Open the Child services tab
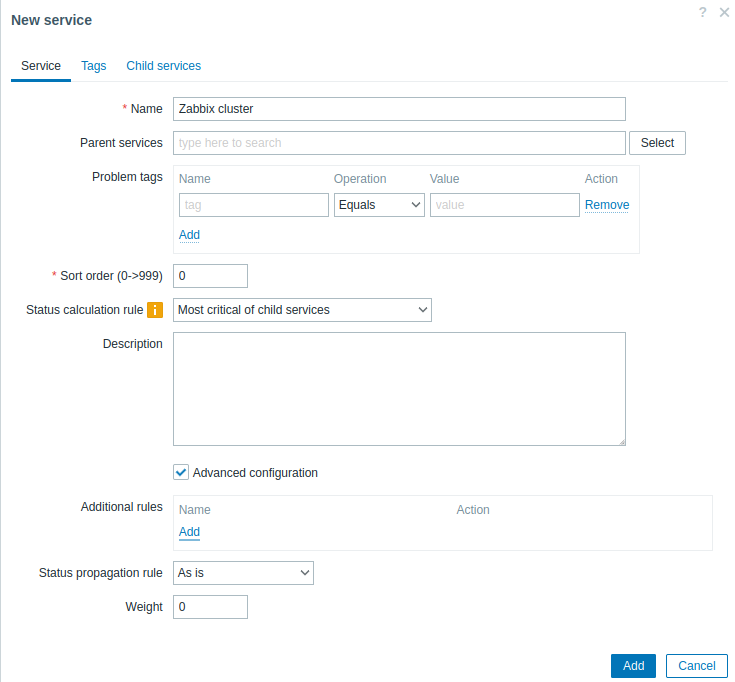The image size is (735, 682). pyautogui.click(x=163, y=66)
